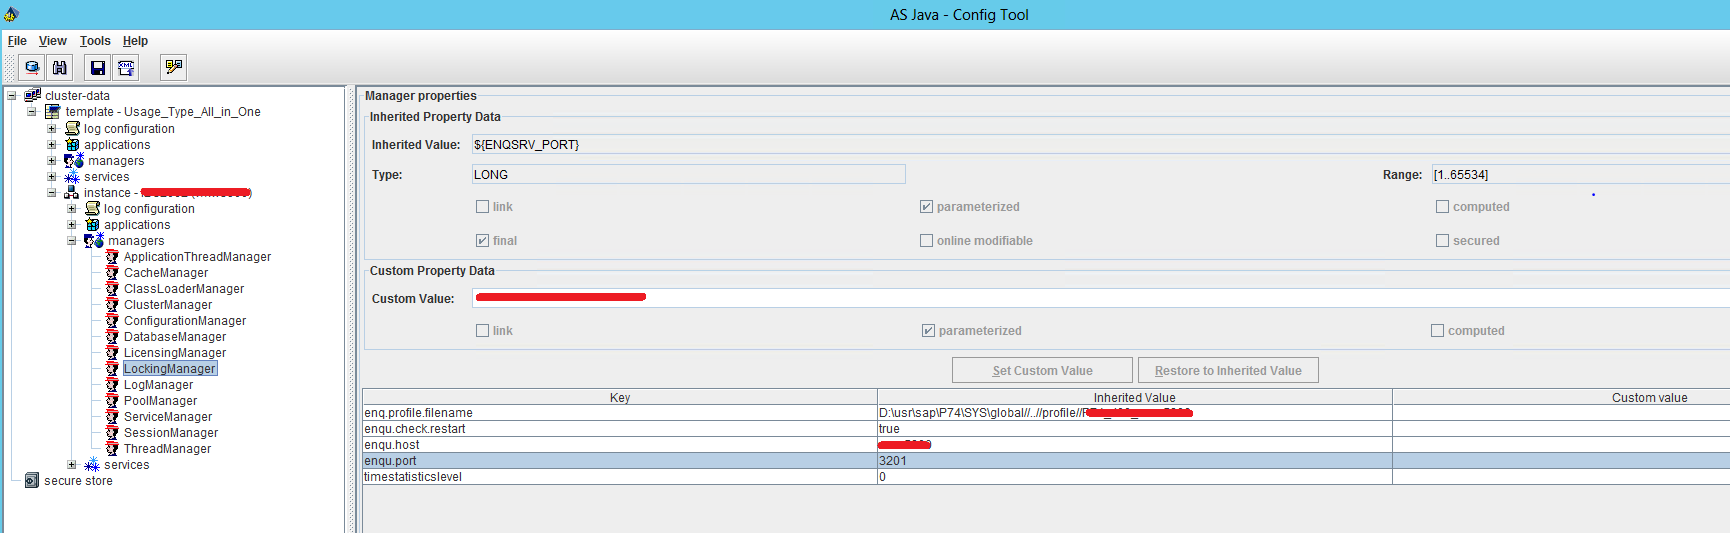Select the CacheManager icon

click(x=112, y=272)
